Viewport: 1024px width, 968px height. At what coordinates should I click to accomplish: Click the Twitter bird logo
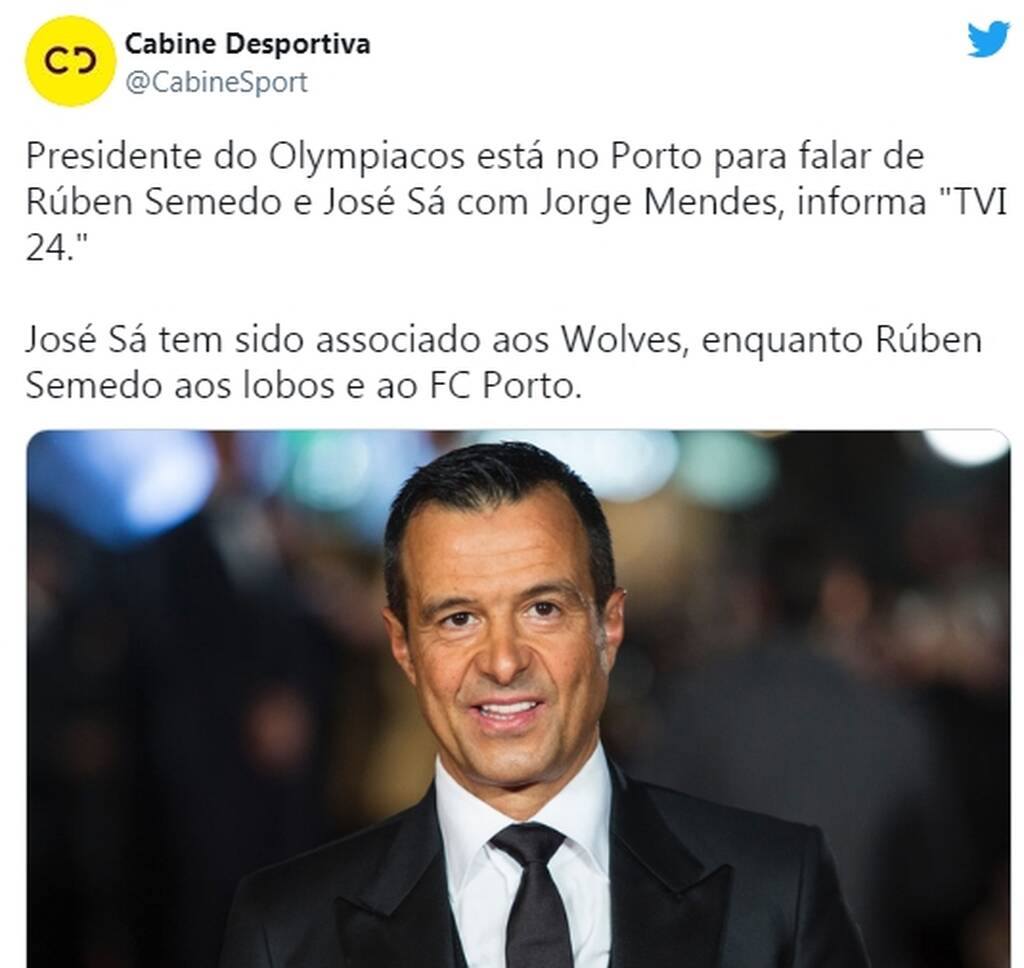click(x=989, y=40)
